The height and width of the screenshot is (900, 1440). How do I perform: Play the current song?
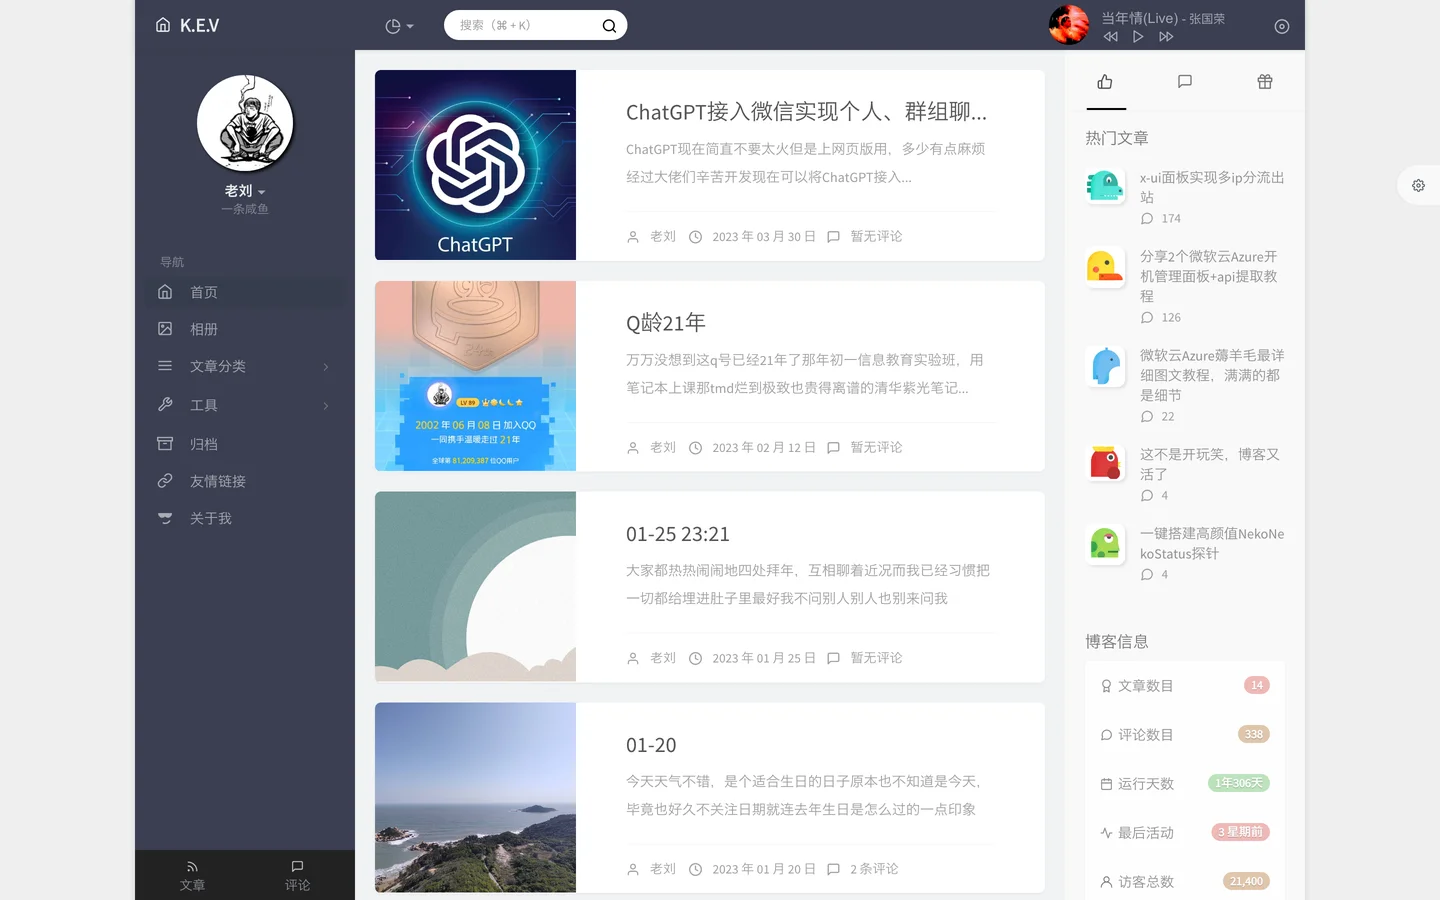[1138, 37]
